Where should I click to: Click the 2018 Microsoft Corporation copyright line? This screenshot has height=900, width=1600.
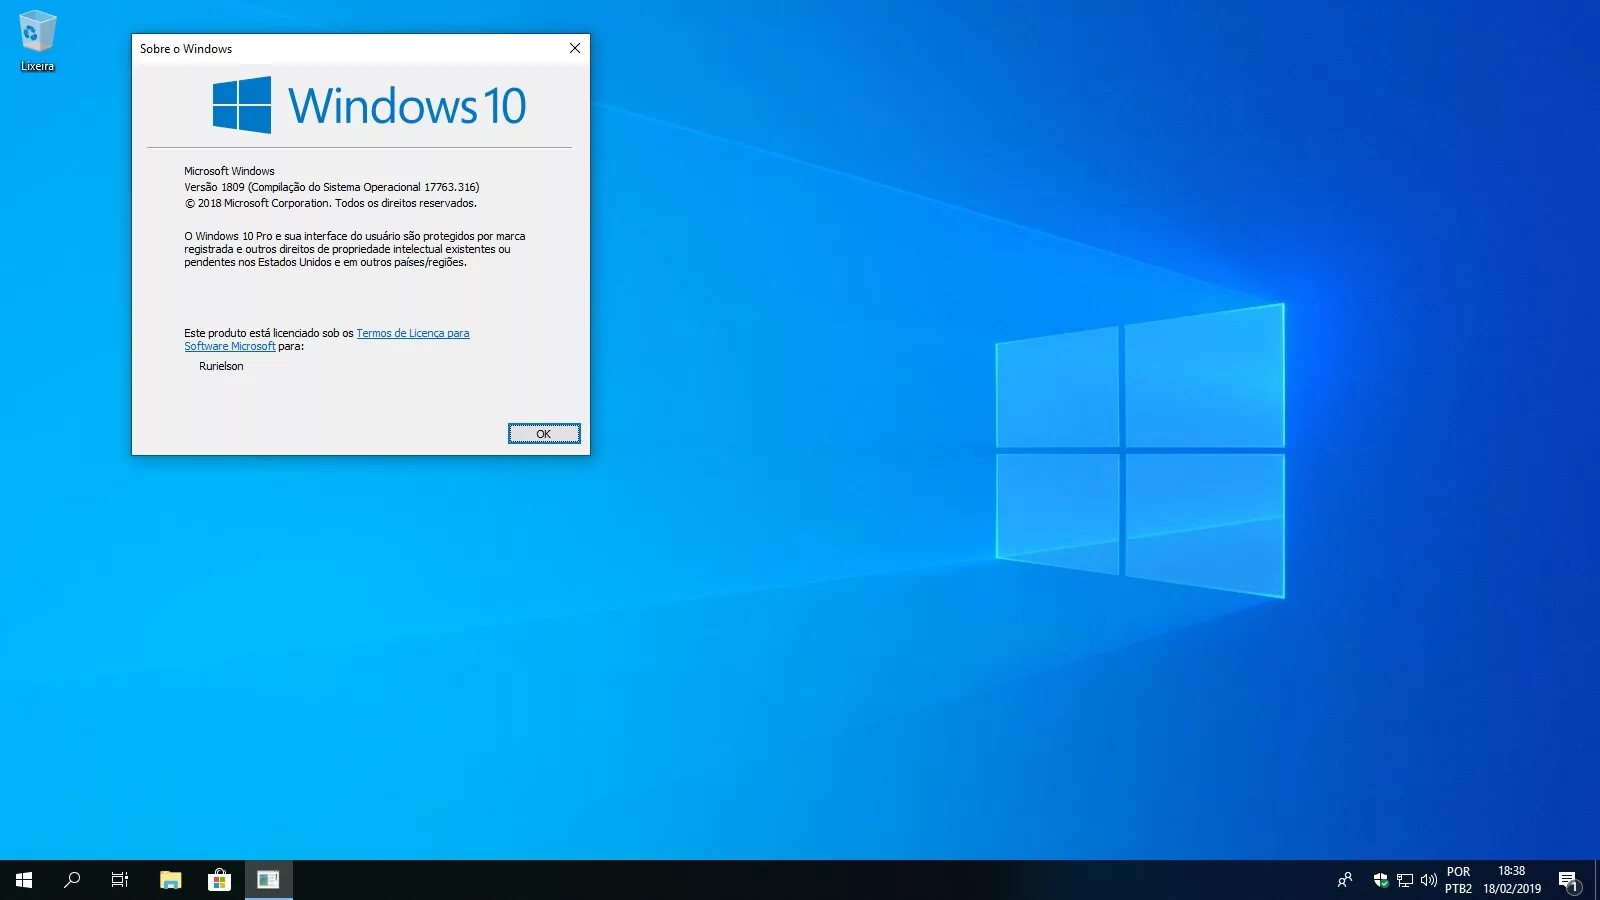click(331, 203)
